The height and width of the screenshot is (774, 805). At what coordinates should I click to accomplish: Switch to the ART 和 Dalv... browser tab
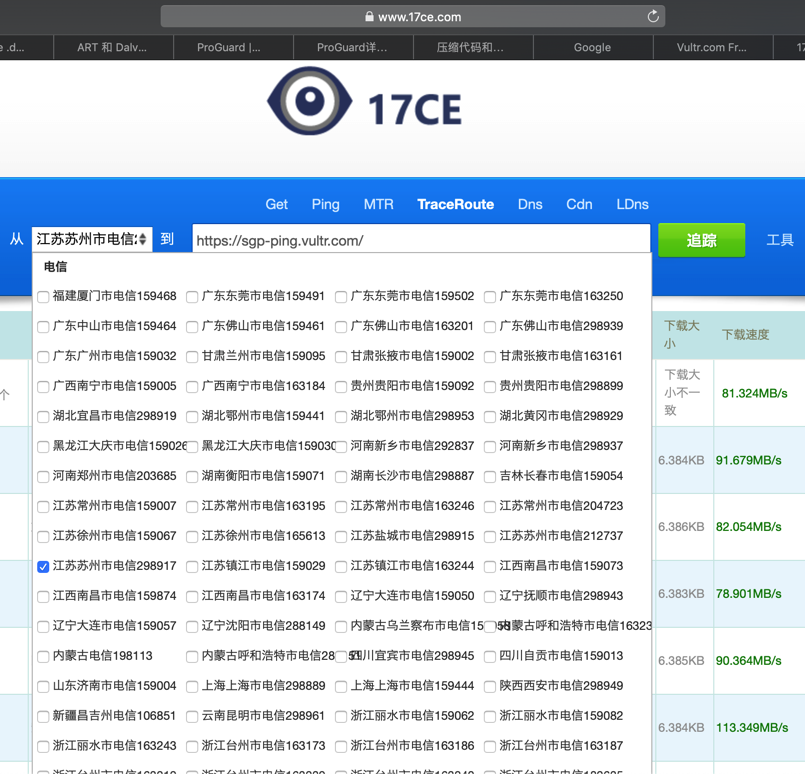(x=113, y=47)
